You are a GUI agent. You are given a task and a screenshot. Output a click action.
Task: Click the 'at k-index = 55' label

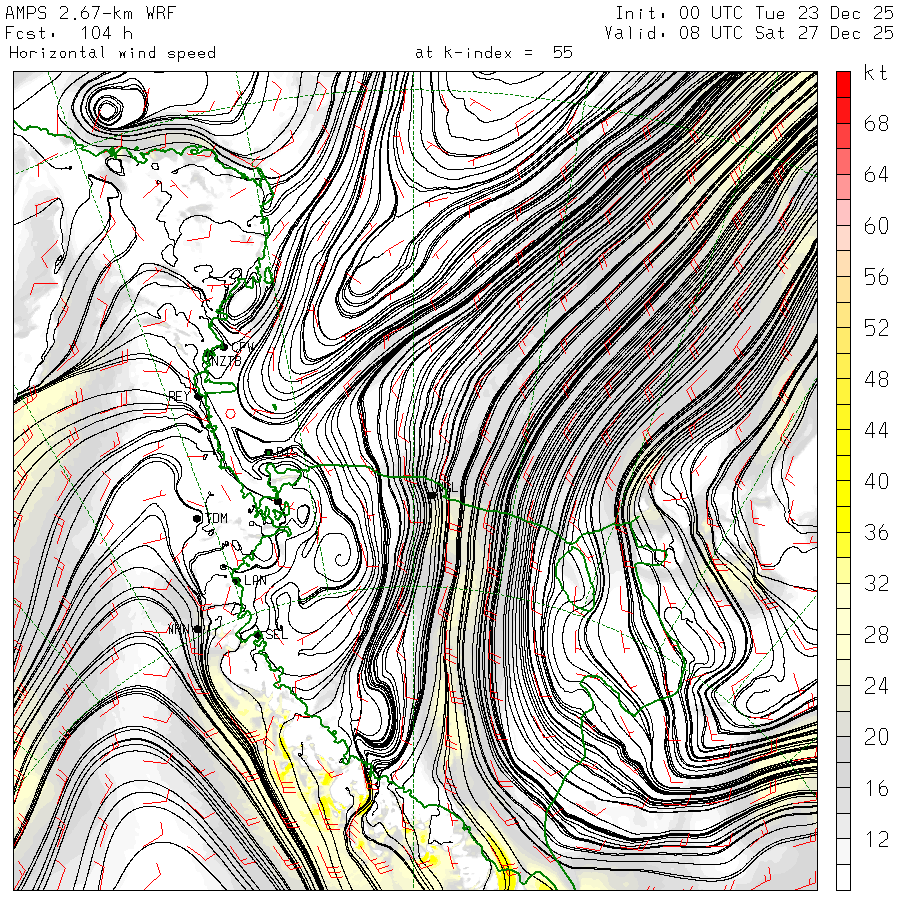(x=493, y=53)
